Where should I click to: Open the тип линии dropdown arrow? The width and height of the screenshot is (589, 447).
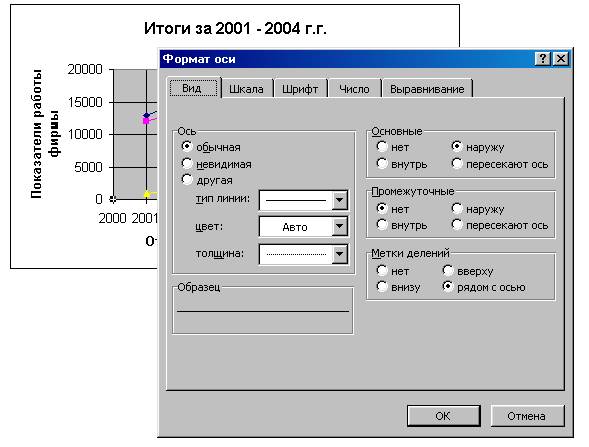(x=339, y=200)
